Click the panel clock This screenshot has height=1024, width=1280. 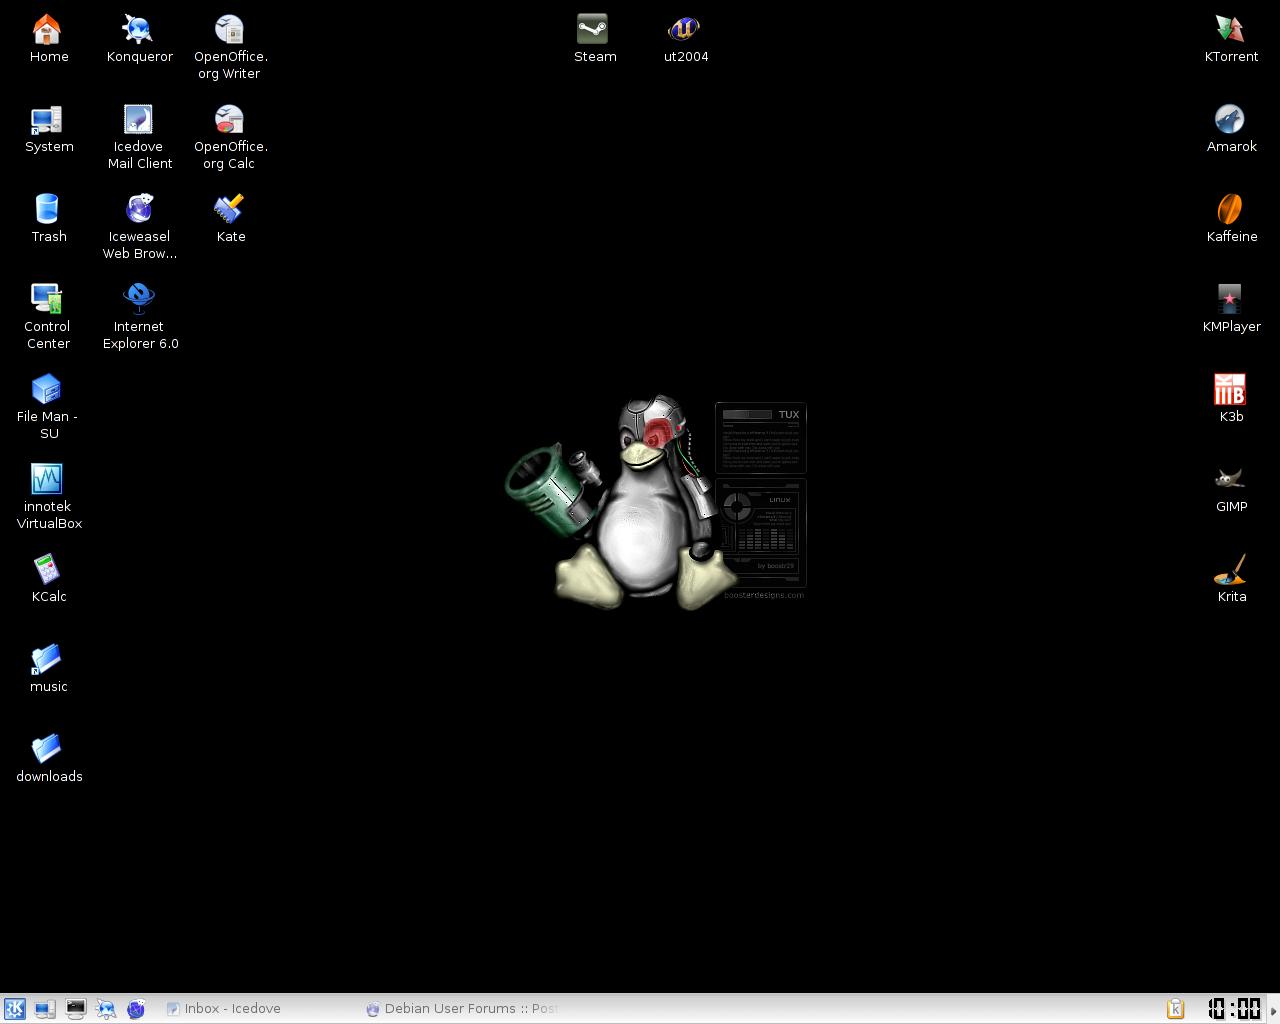(1234, 1009)
